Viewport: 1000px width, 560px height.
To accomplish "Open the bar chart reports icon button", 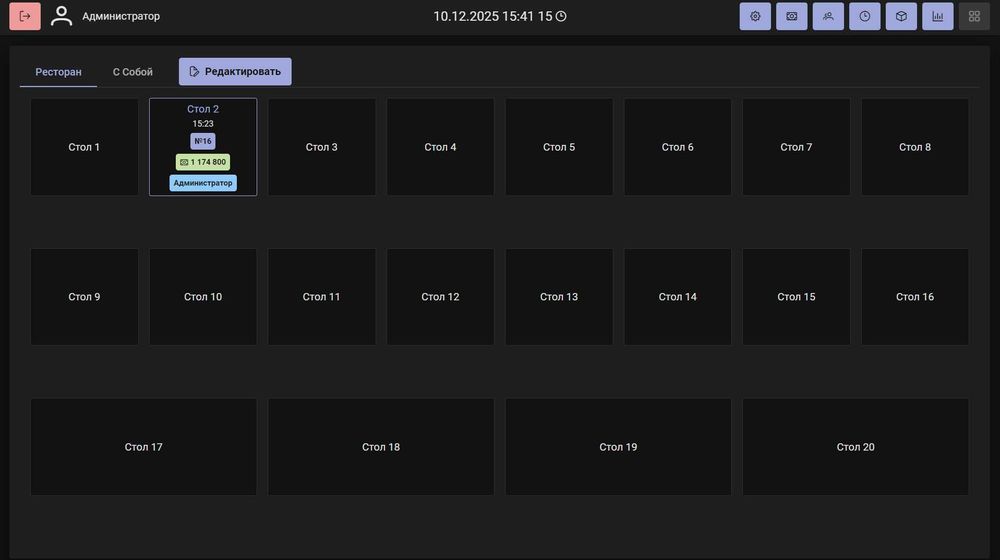I will pyautogui.click(x=938, y=16).
